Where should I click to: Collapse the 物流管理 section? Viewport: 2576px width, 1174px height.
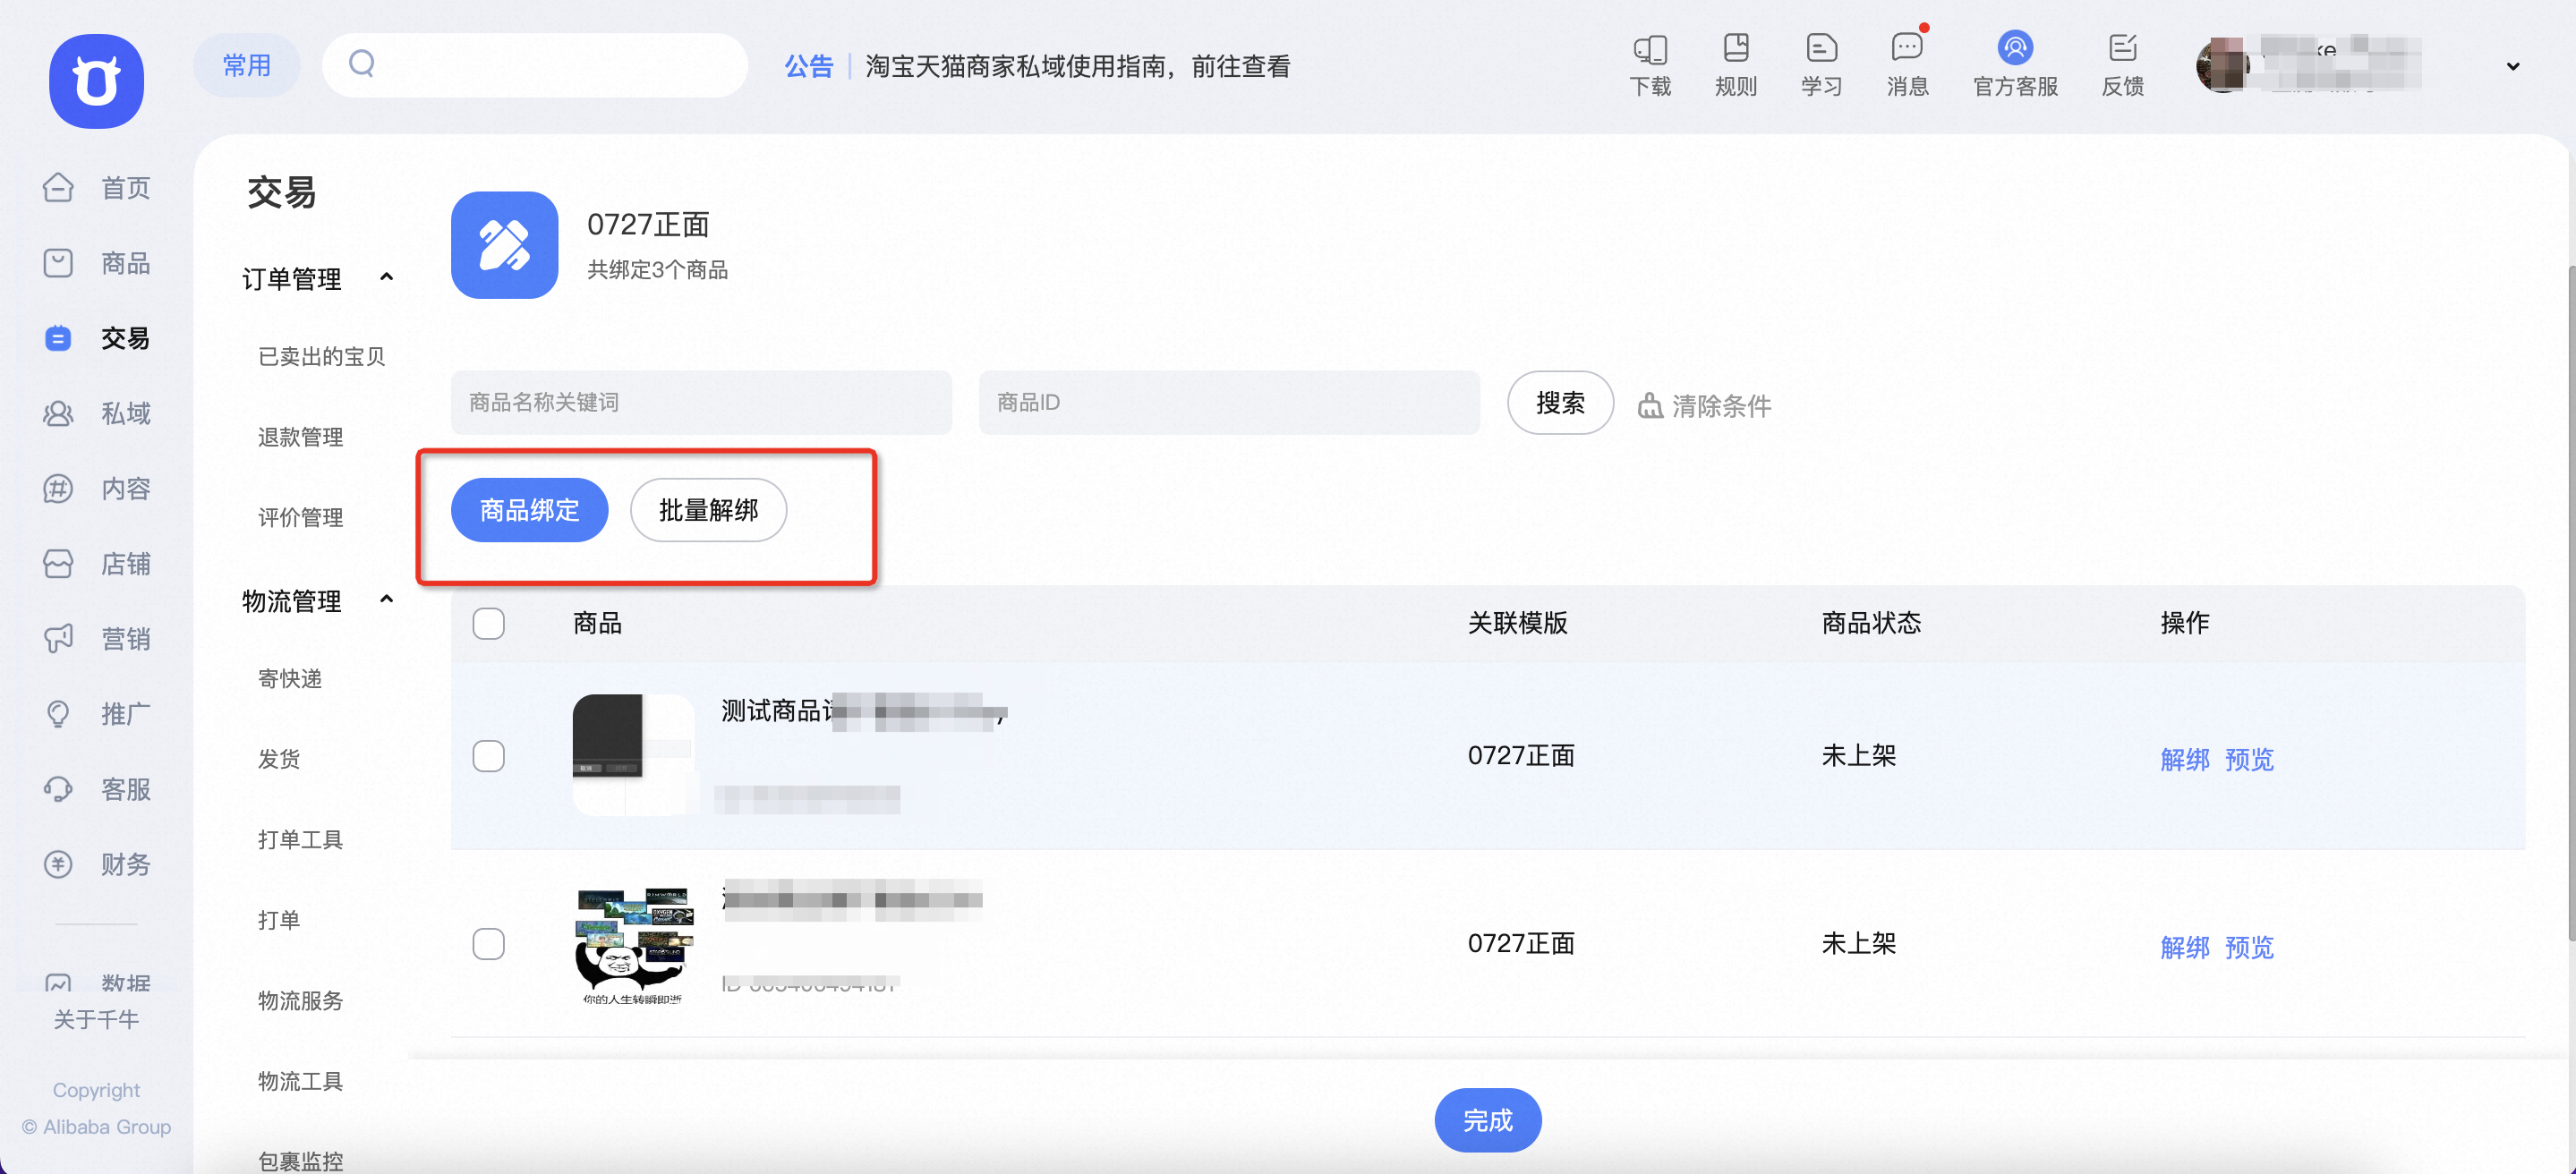click(387, 599)
